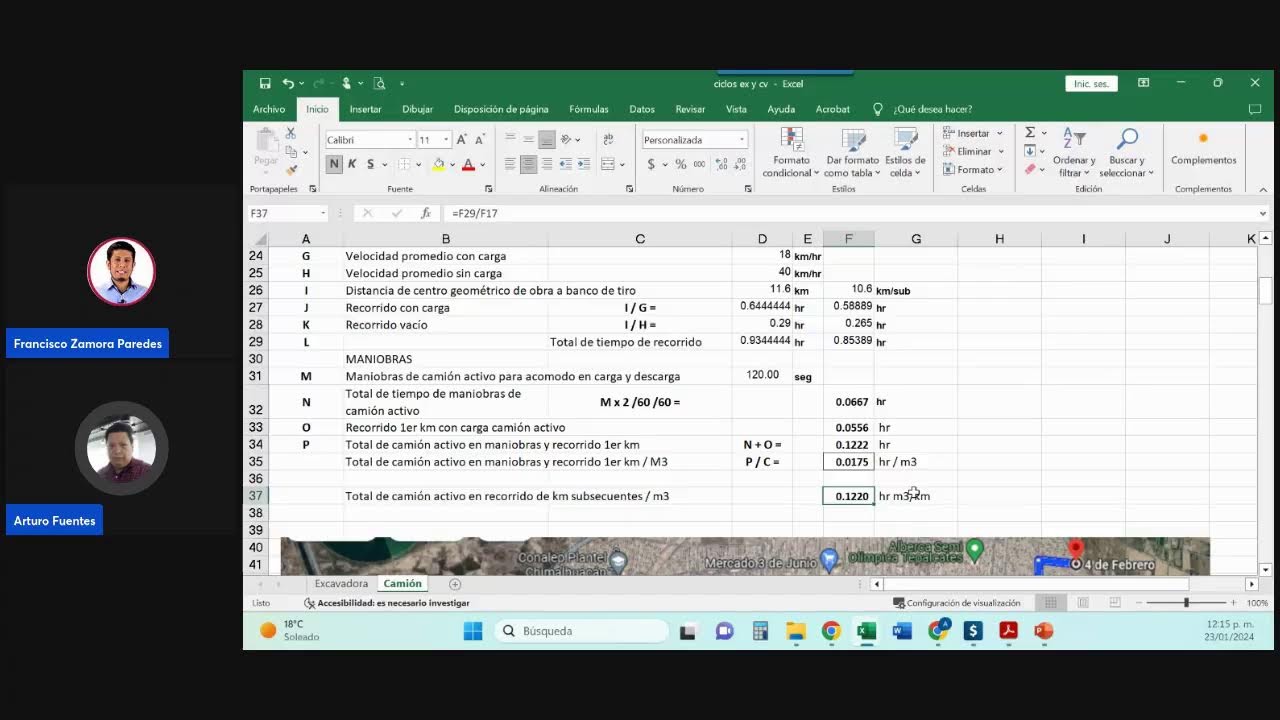
Task: Toggle Bold (N) formatting
Action: coord(334,164)
